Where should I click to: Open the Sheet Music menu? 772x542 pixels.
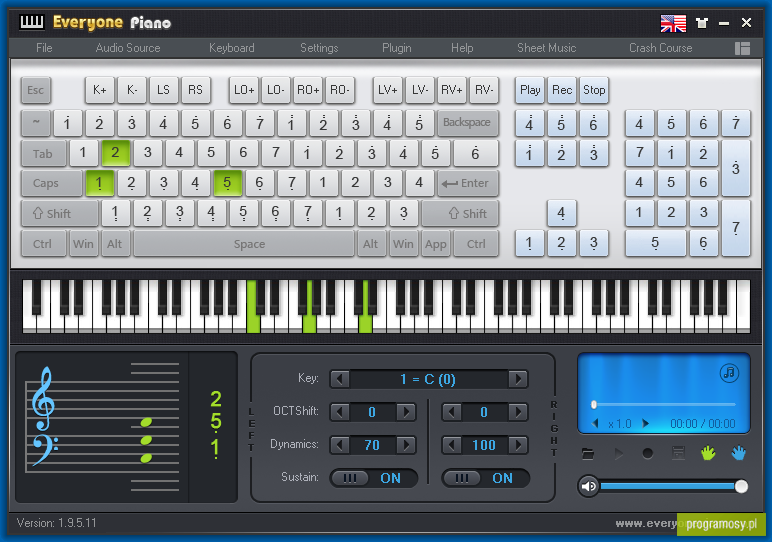[547, 48]
